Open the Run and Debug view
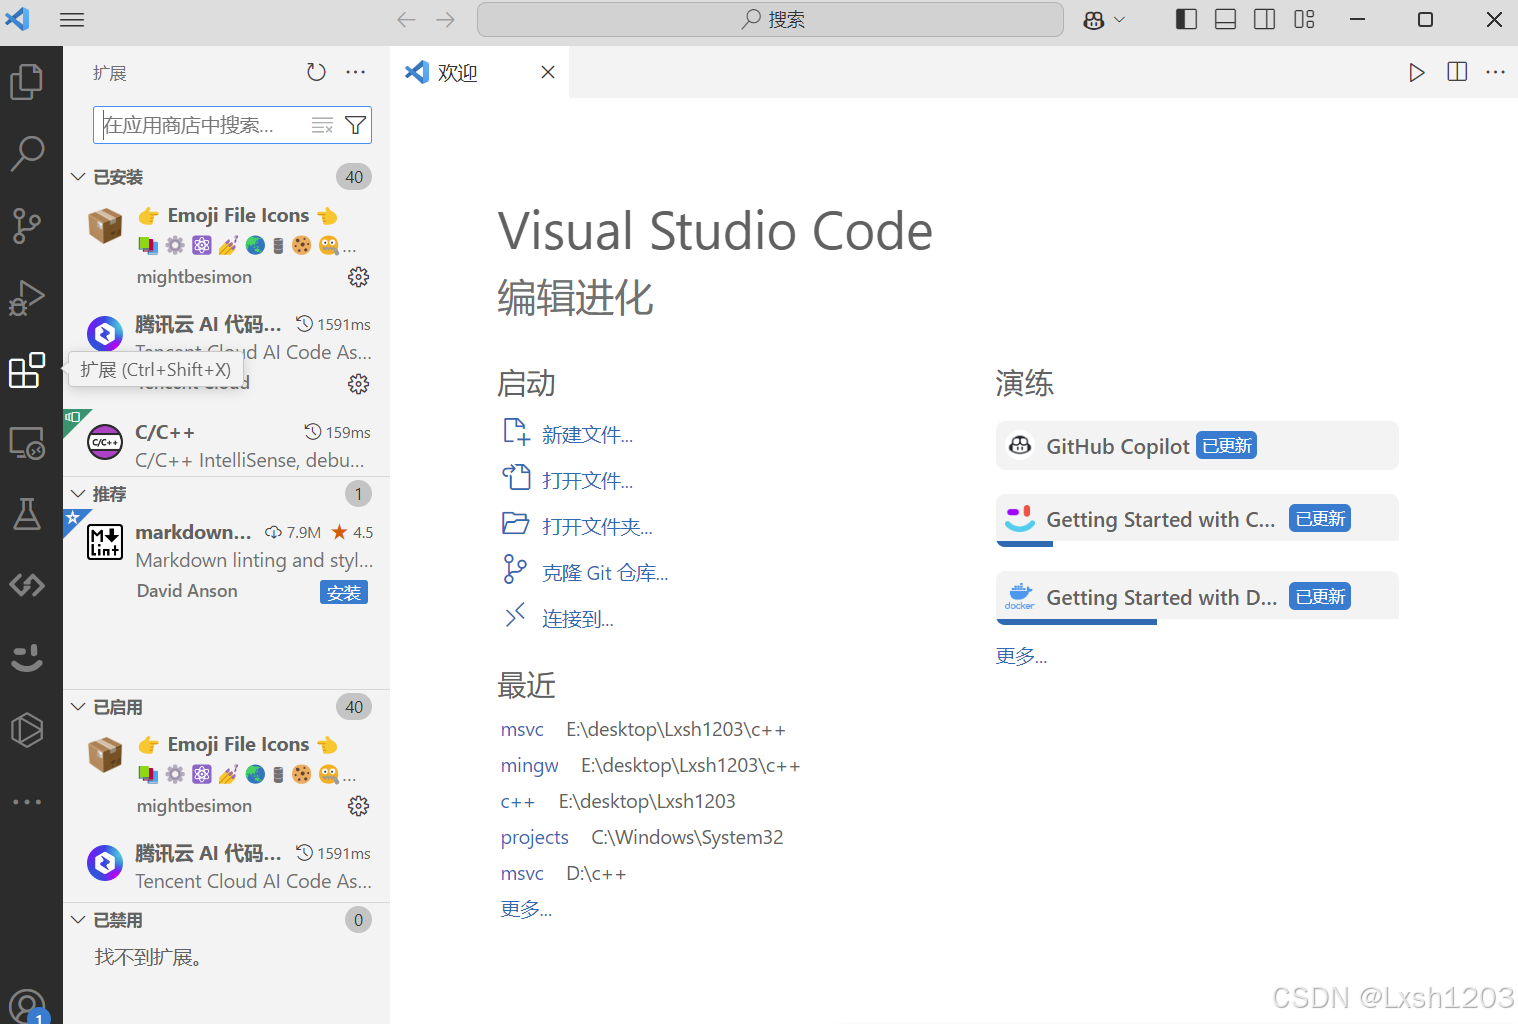 (27, 298)
